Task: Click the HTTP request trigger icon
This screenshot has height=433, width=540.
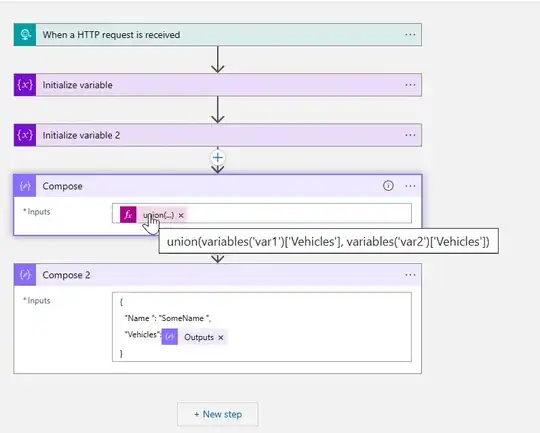Action: coord(25,34)
